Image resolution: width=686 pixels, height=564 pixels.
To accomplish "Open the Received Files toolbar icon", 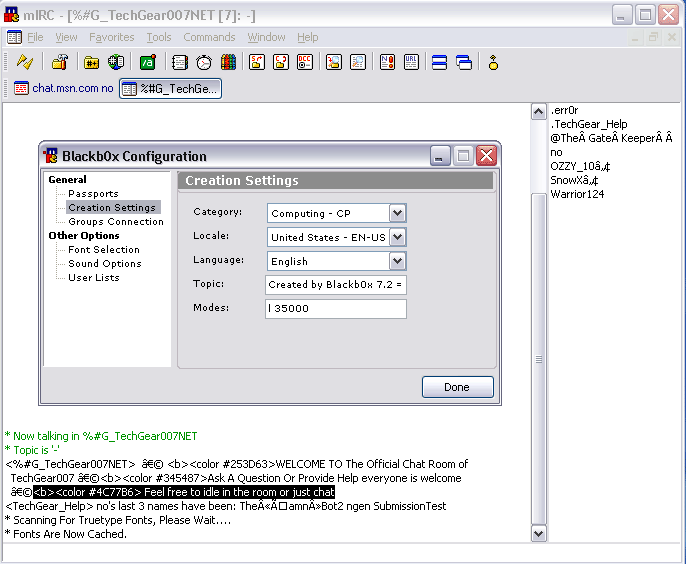I will [334, 62].
